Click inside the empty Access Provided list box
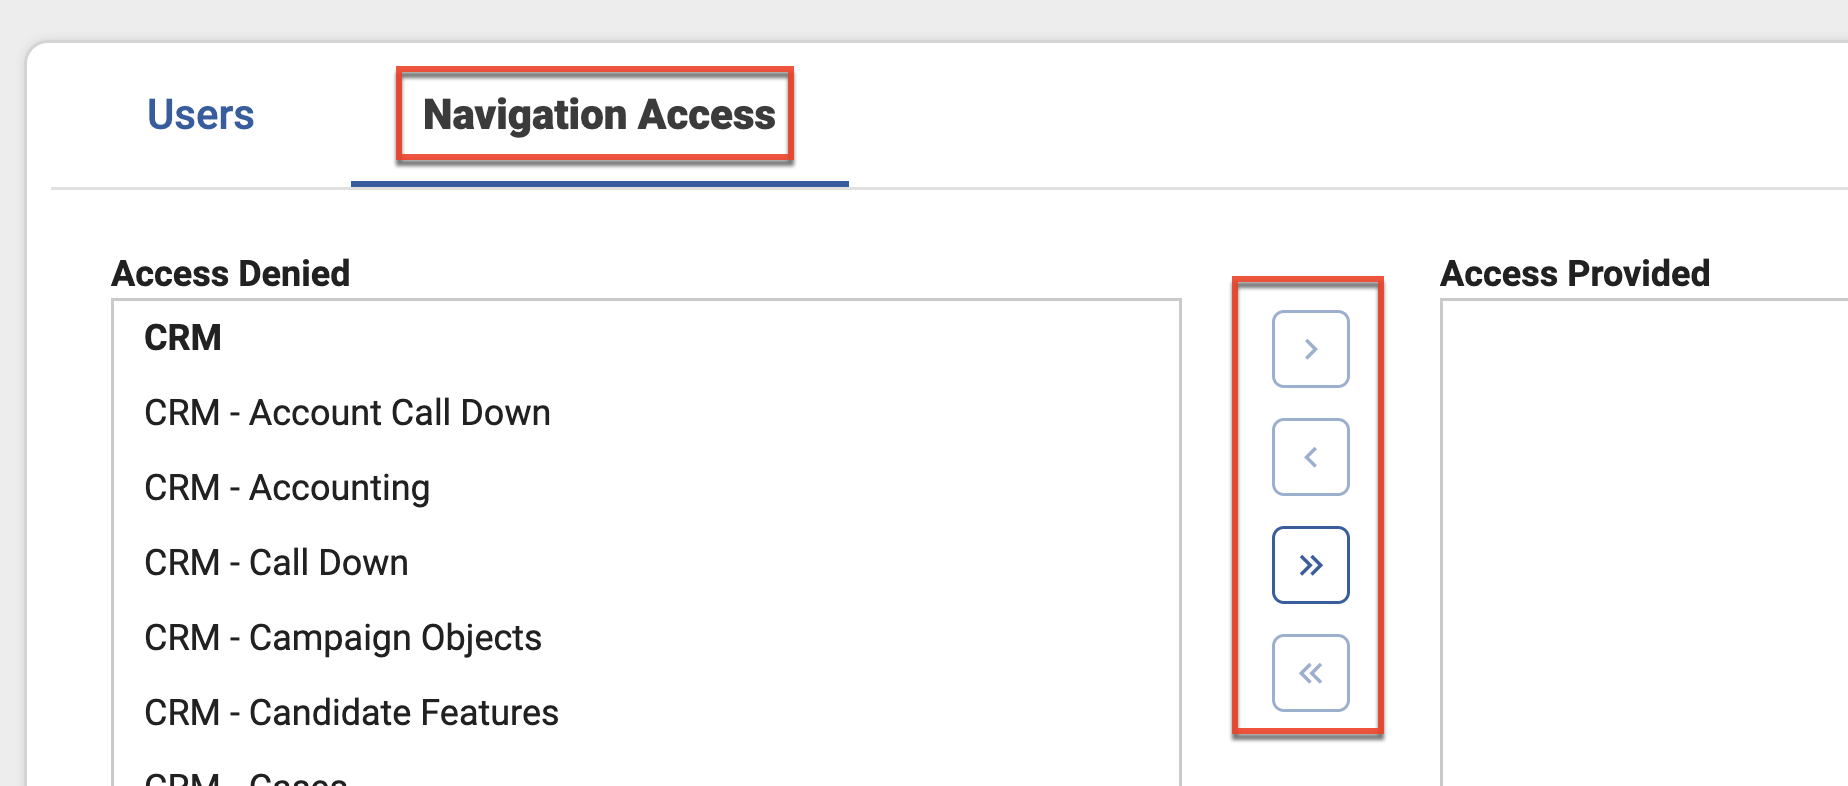Viewport: 1848px width, 786px height. pyautogui.click(x=1640, y=540)
